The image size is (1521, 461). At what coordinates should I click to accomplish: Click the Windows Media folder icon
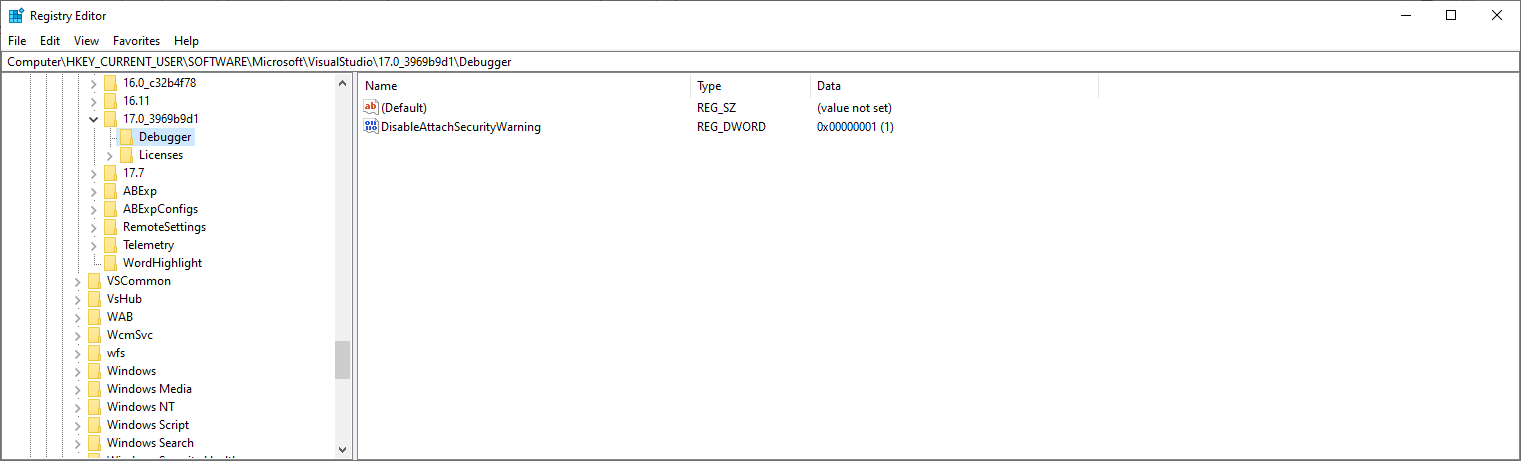94,389
